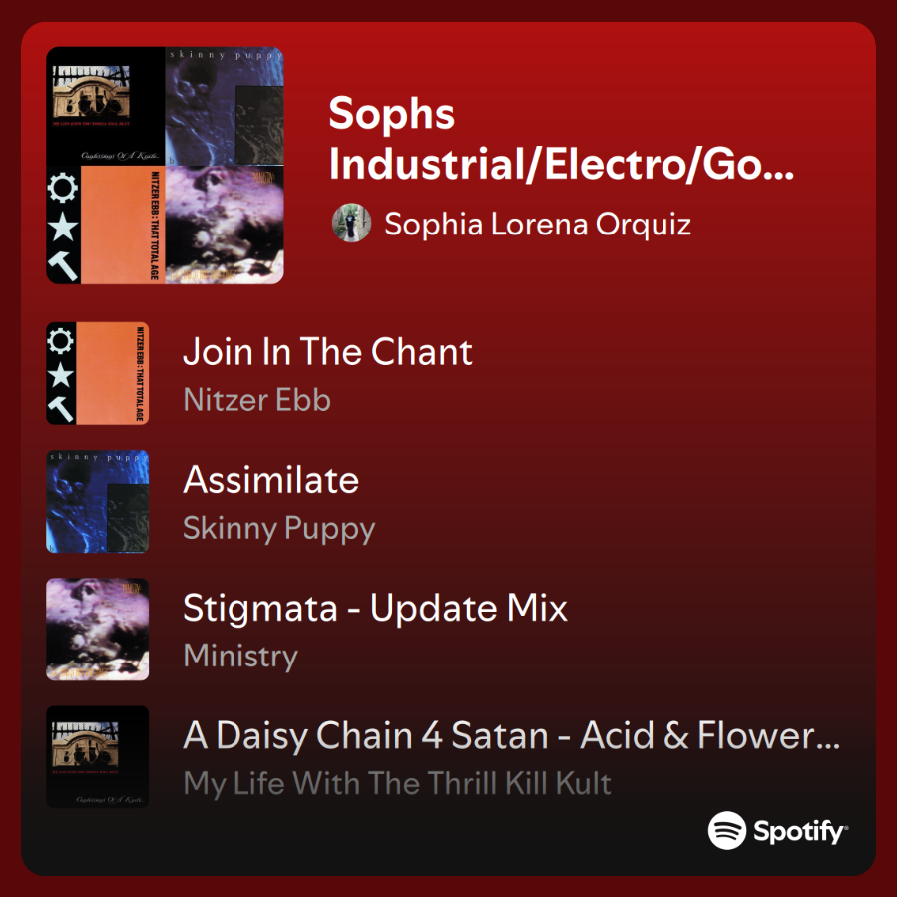Click the Skinny Puppy quadrant in large playlist cover
The height and width of the screenshot is (897, 897).
point(225,106)
